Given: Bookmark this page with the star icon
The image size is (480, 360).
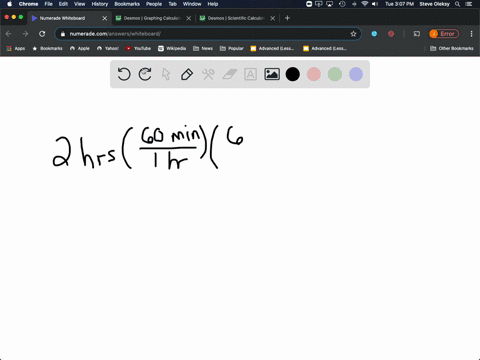Looking at the screenshot, I should click(353, 34).
